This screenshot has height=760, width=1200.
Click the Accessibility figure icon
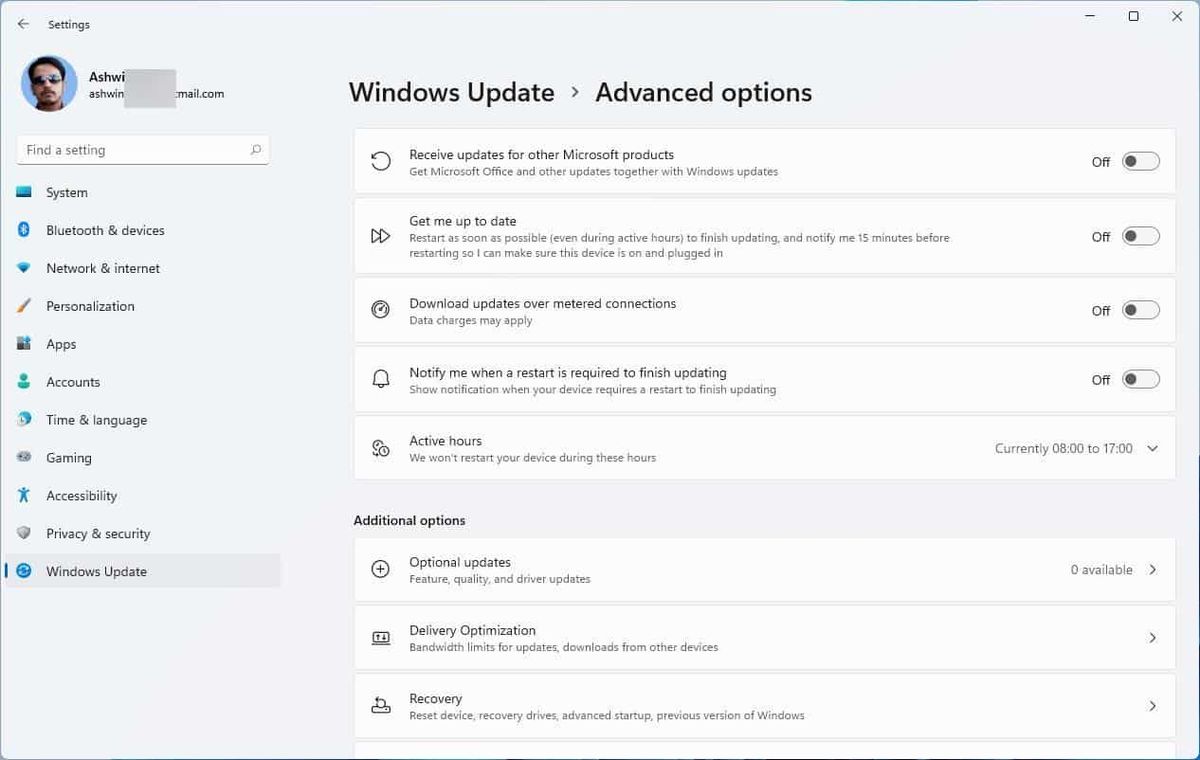point(24,496)
